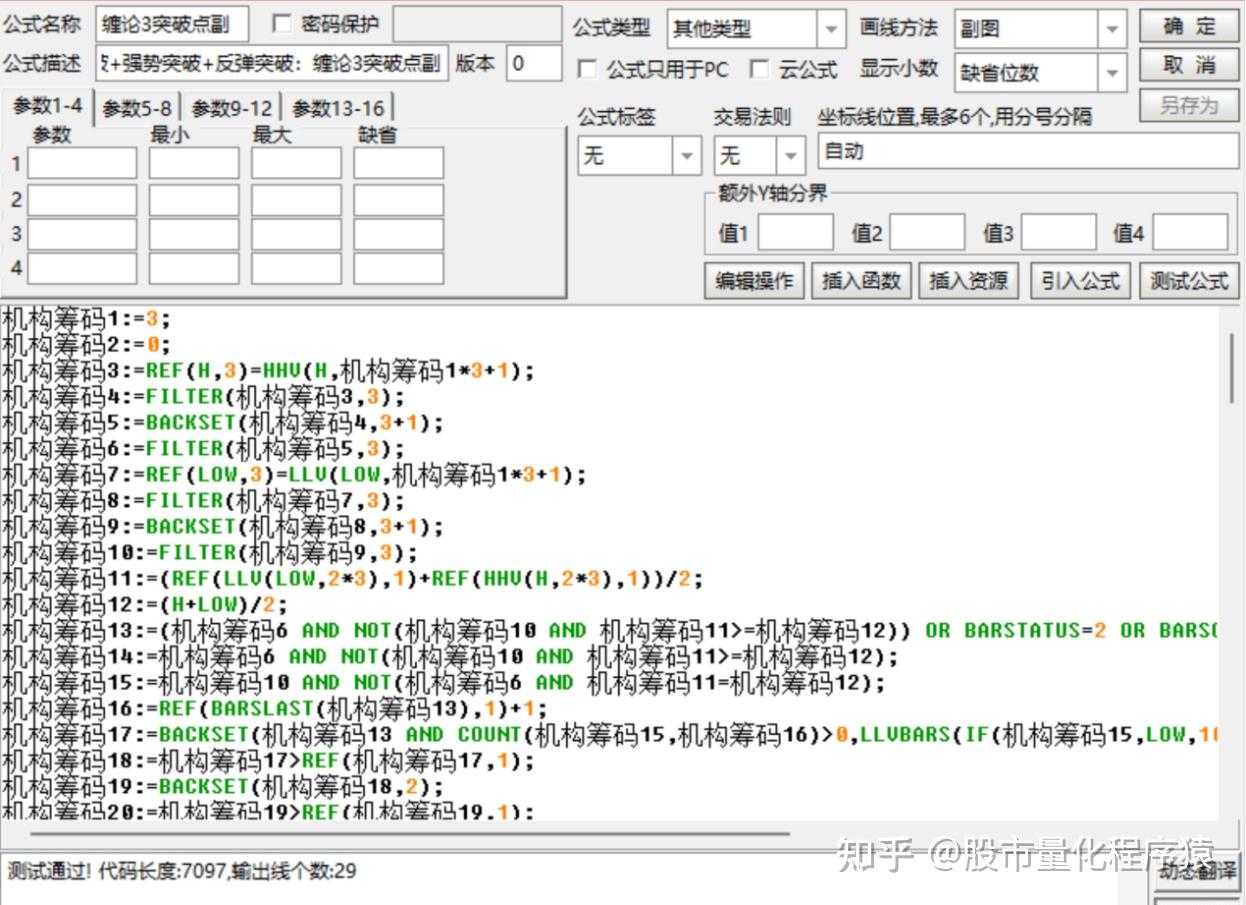Open the 公式类型 dropdown
Viewport: 1246px width, 905px height.
coord(831,29)
